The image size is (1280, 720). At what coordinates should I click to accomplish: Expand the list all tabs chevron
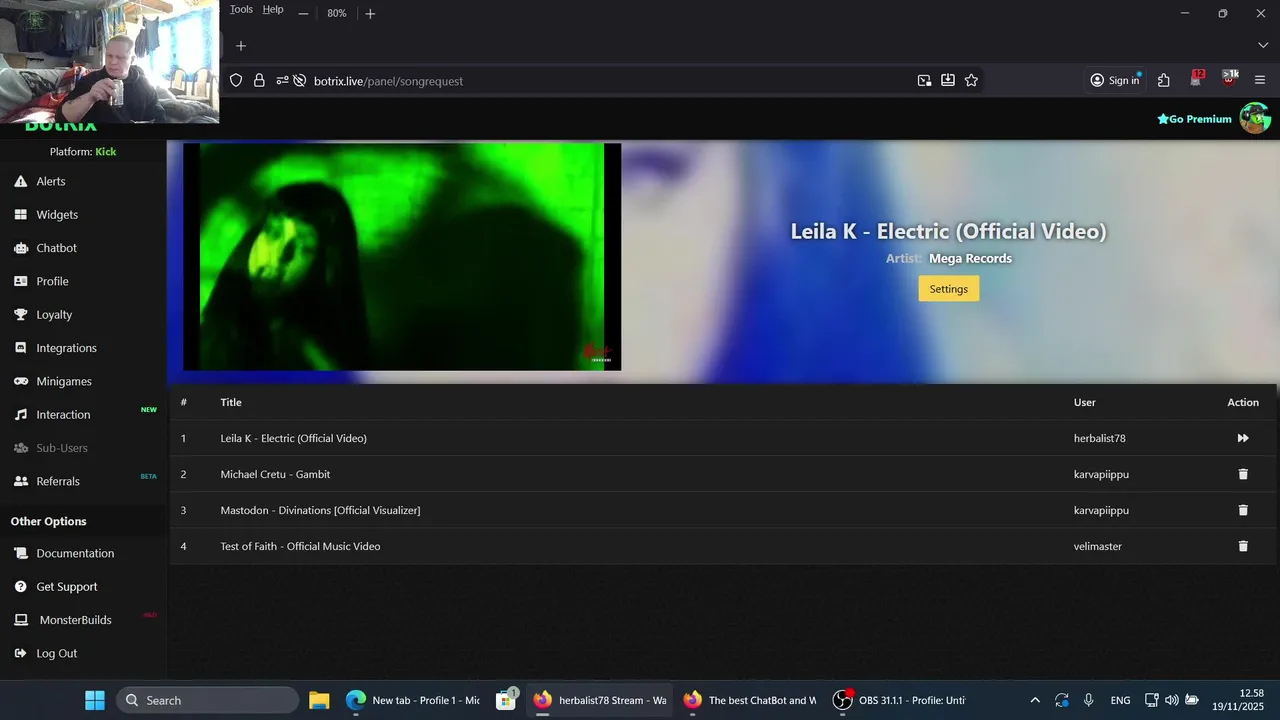(x=1262, y=45)
